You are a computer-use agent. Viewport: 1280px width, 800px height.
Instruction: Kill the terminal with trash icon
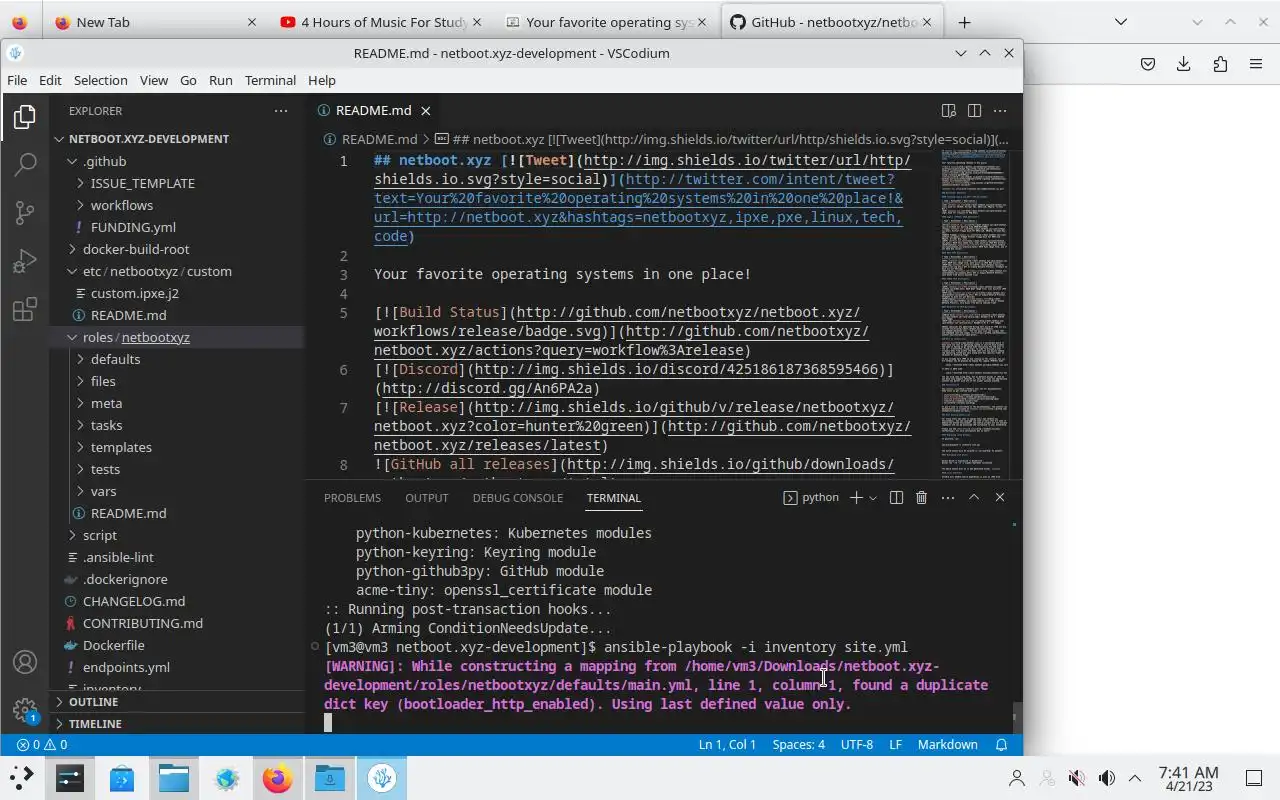tap(922, 498)
